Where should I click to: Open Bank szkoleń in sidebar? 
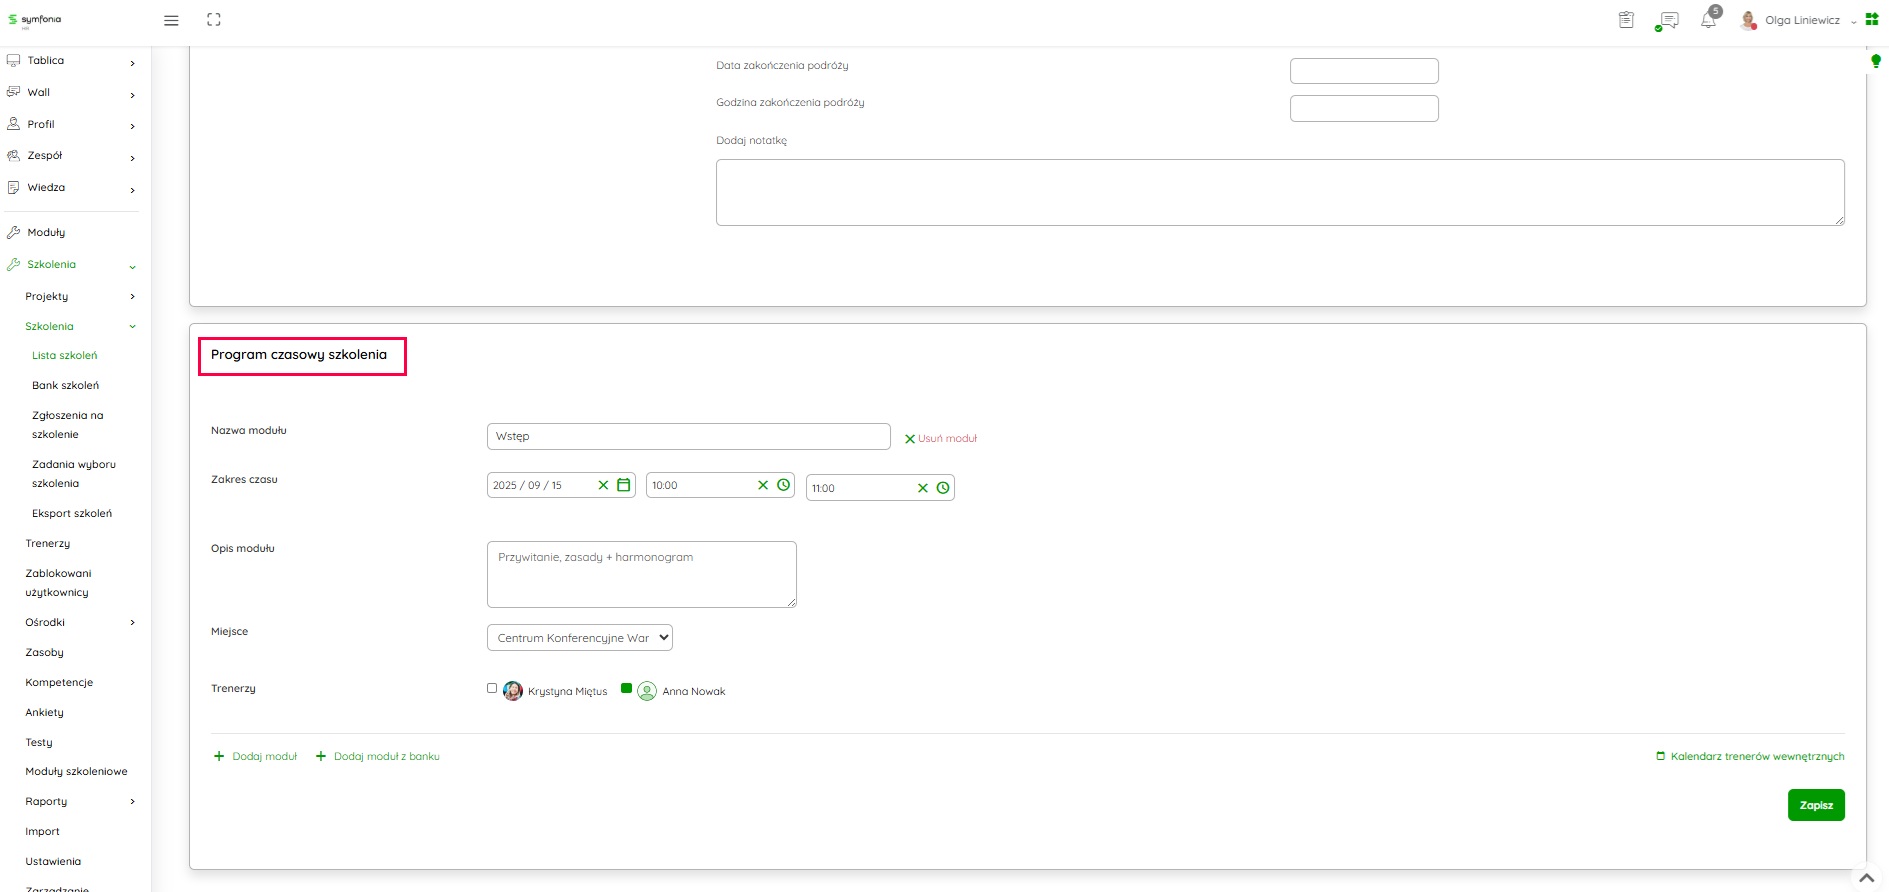click(x=65, y=386)
